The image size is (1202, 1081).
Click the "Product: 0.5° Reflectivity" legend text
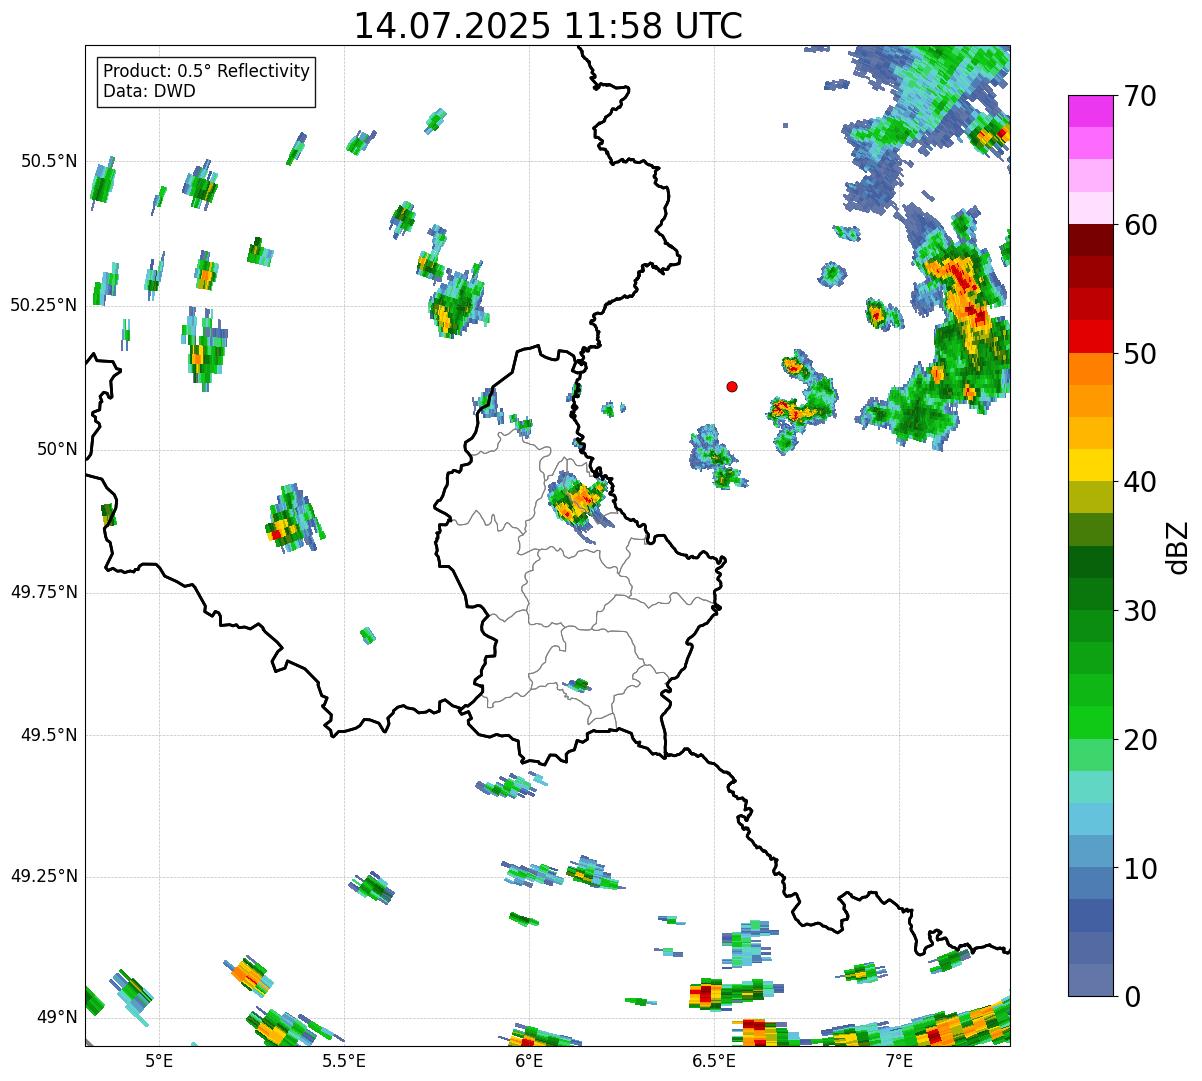click(207, 72)
